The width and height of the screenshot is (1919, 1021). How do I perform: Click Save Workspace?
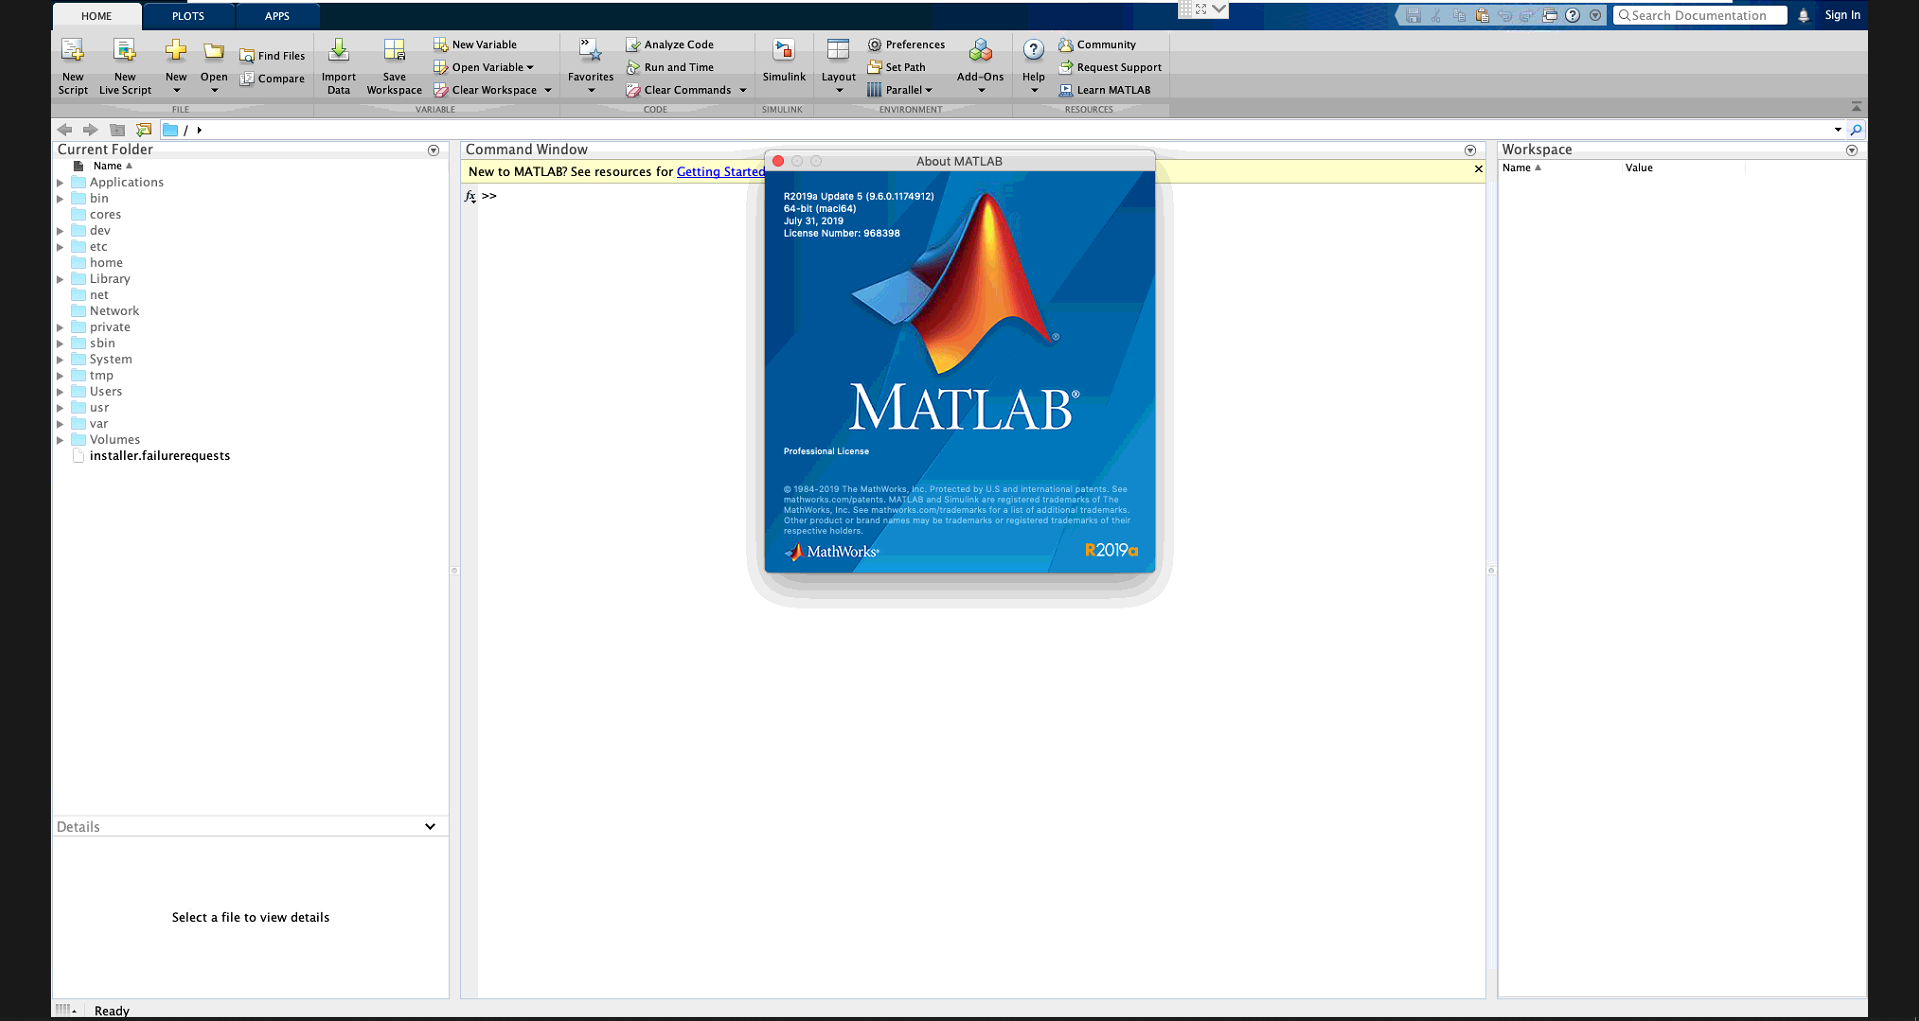coord(394,66)
